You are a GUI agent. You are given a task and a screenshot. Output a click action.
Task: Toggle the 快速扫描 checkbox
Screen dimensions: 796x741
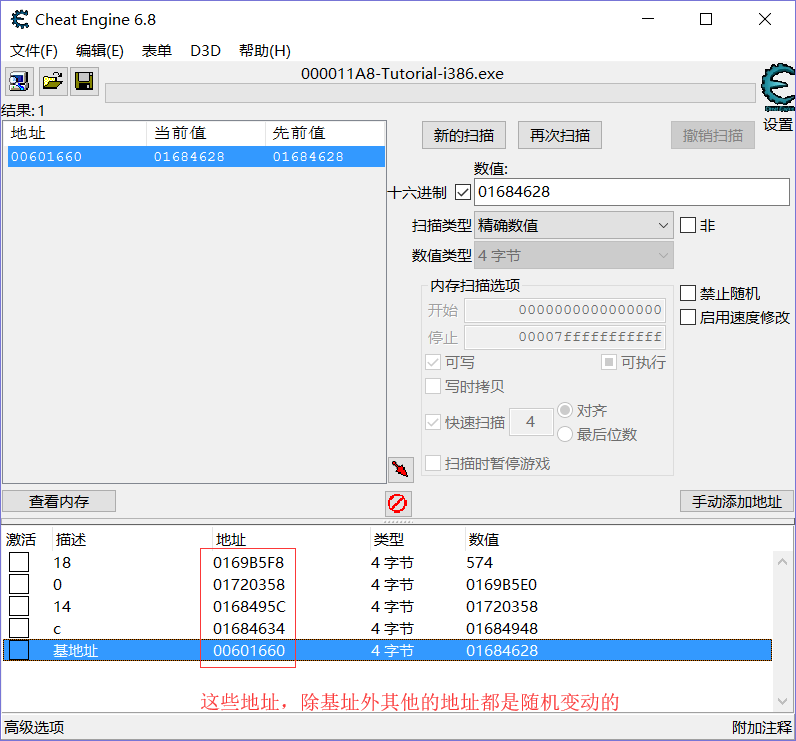point(433,422)
